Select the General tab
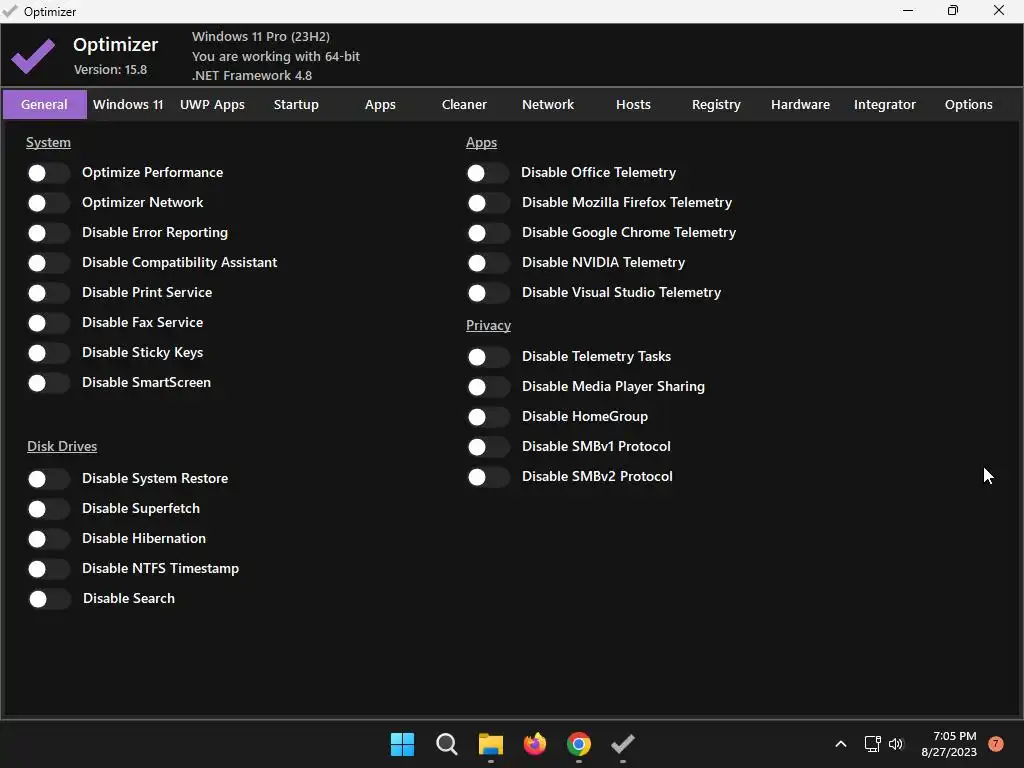The image size is (1024, 768). point(44,104)
